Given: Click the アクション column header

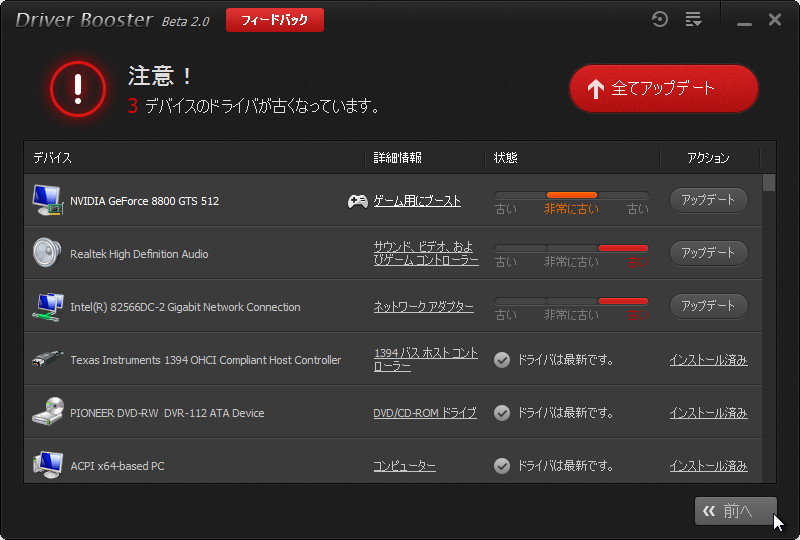Looking at the screenshot, I should (708, 158).
